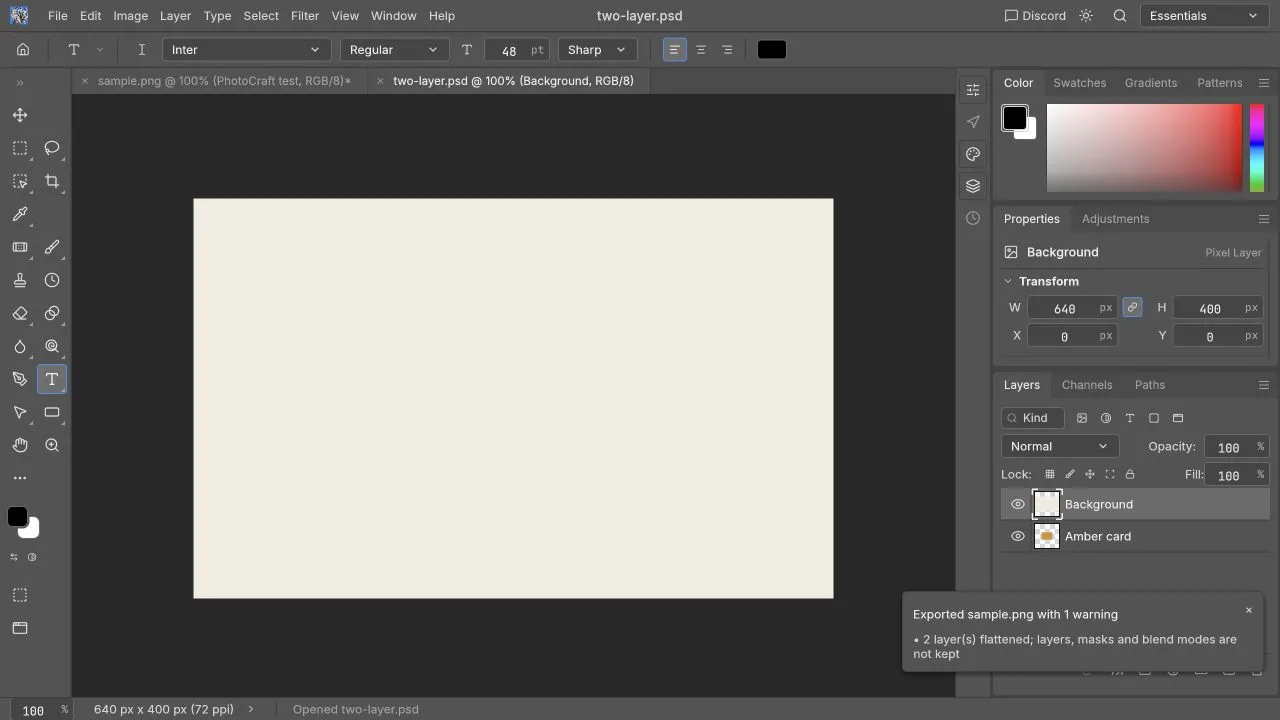Select the Clone Stamp tool
Screen dimensions: 1280x720
[20, 280]
